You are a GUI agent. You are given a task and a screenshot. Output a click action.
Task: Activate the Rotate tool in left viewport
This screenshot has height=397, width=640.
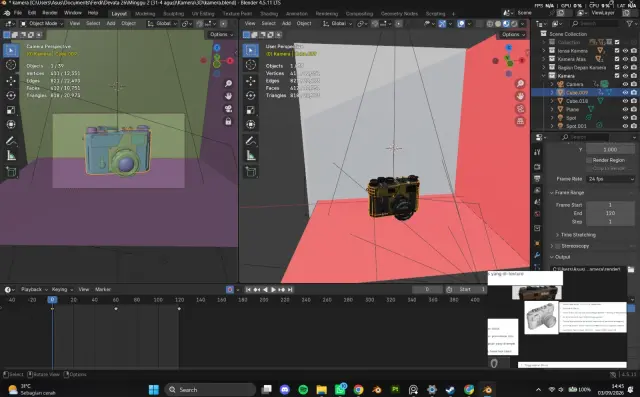pyautogui.click(x=11, y=95)
